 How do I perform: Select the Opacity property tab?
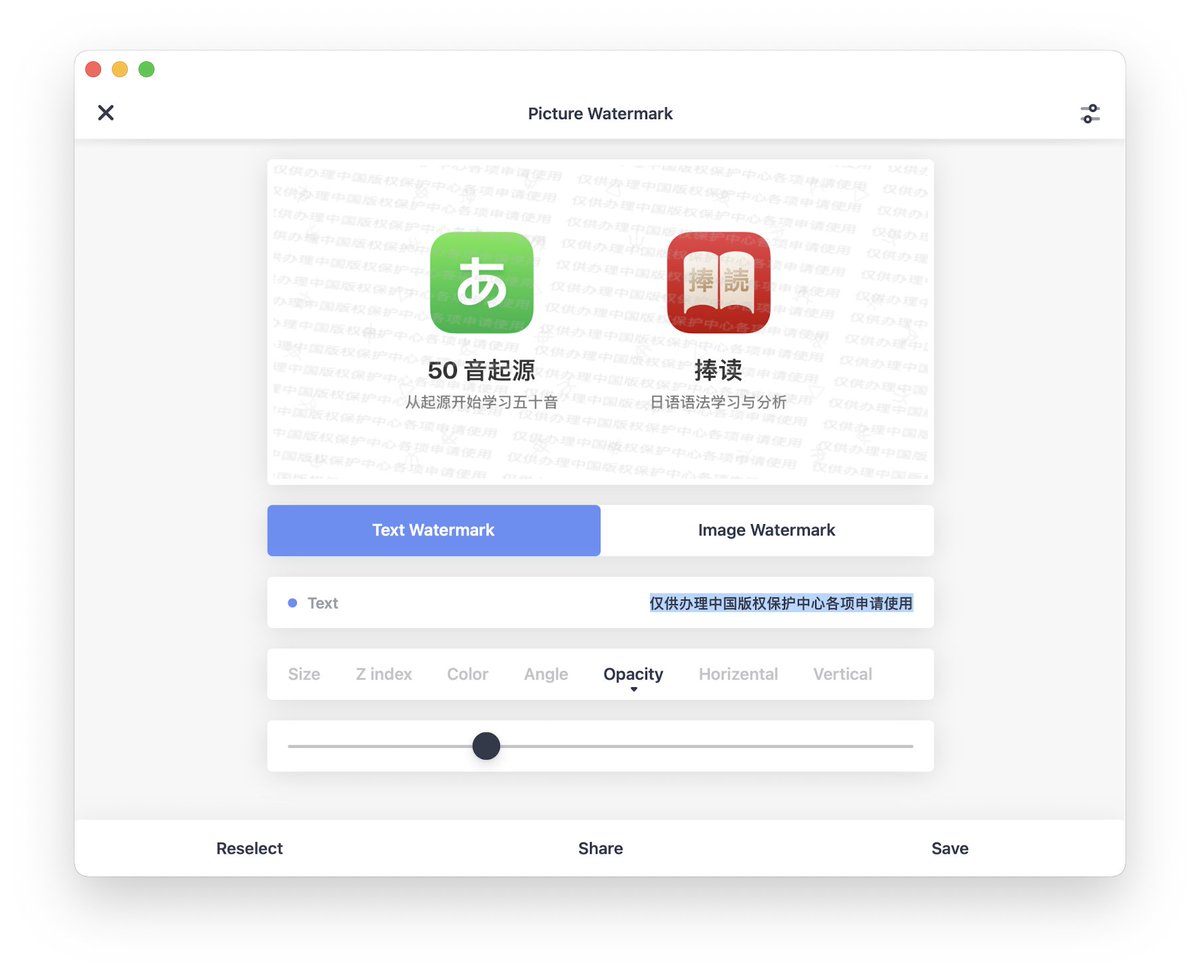pyautogui.click(x=633, y=675)
